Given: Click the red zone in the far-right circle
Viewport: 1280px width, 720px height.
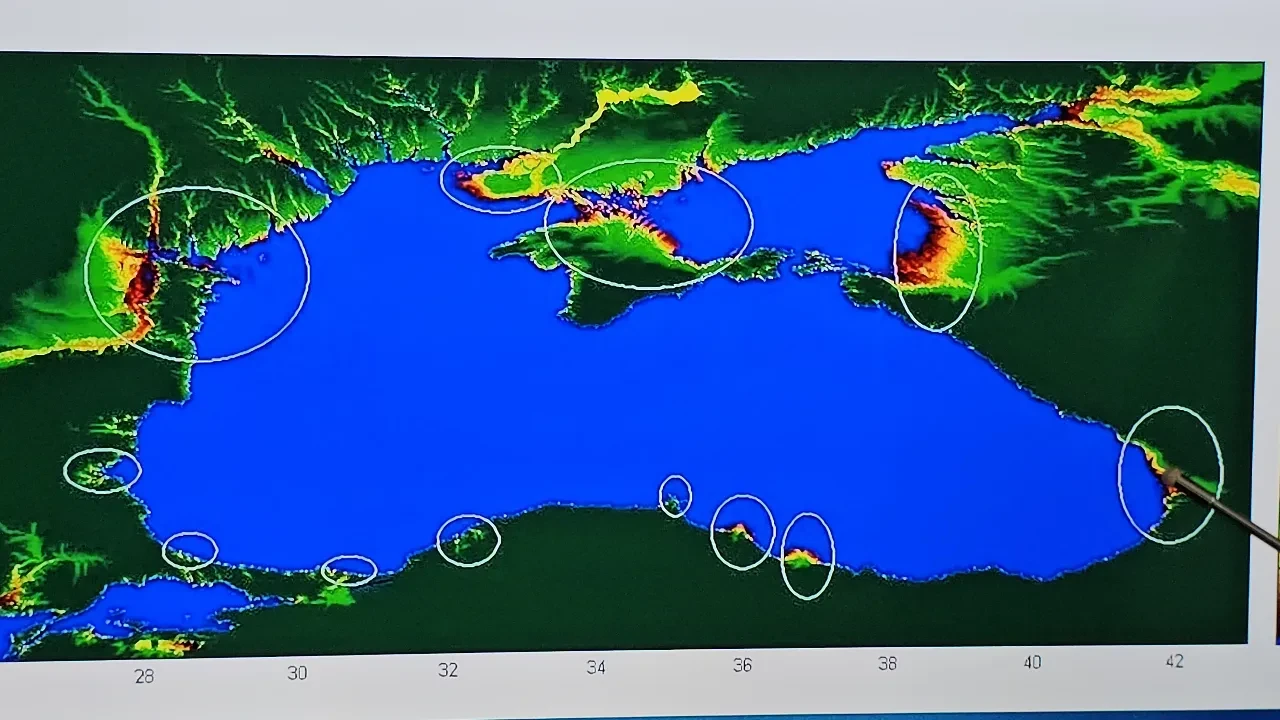Looking at the screenshot, I should pyautogui.click(x=1163, y=470).
